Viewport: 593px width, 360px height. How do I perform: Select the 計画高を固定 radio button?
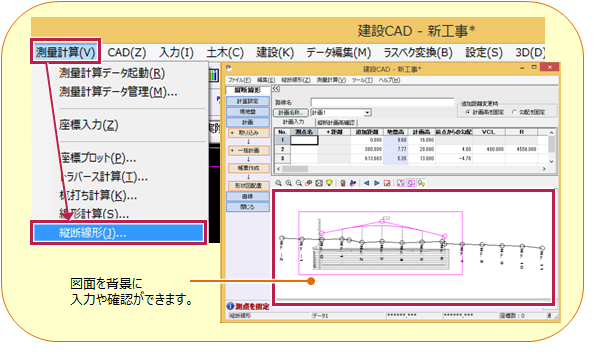point(468,112)
